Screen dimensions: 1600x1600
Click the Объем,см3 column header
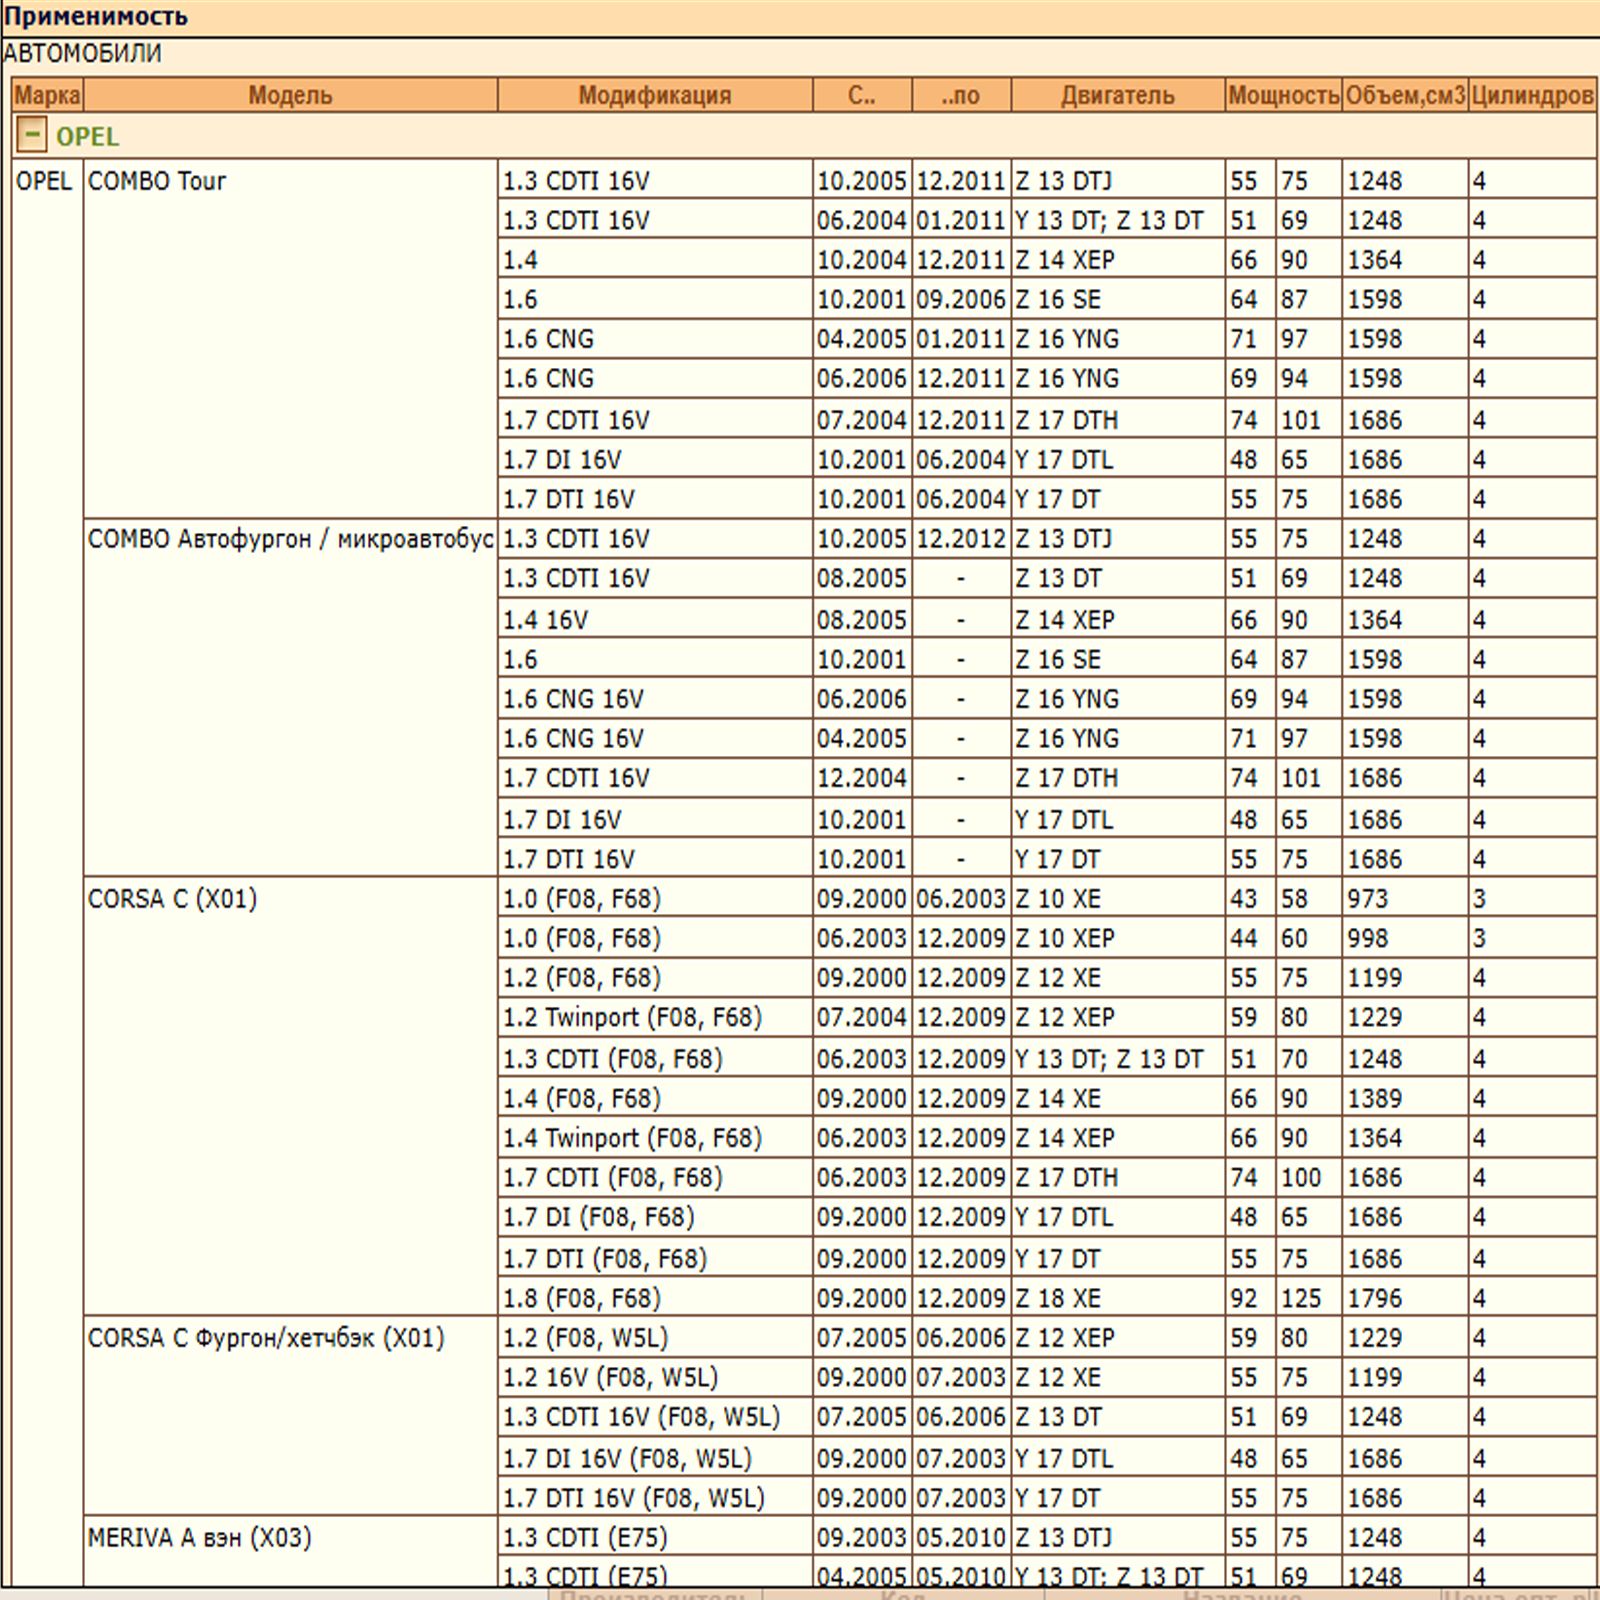(1405, 96)
